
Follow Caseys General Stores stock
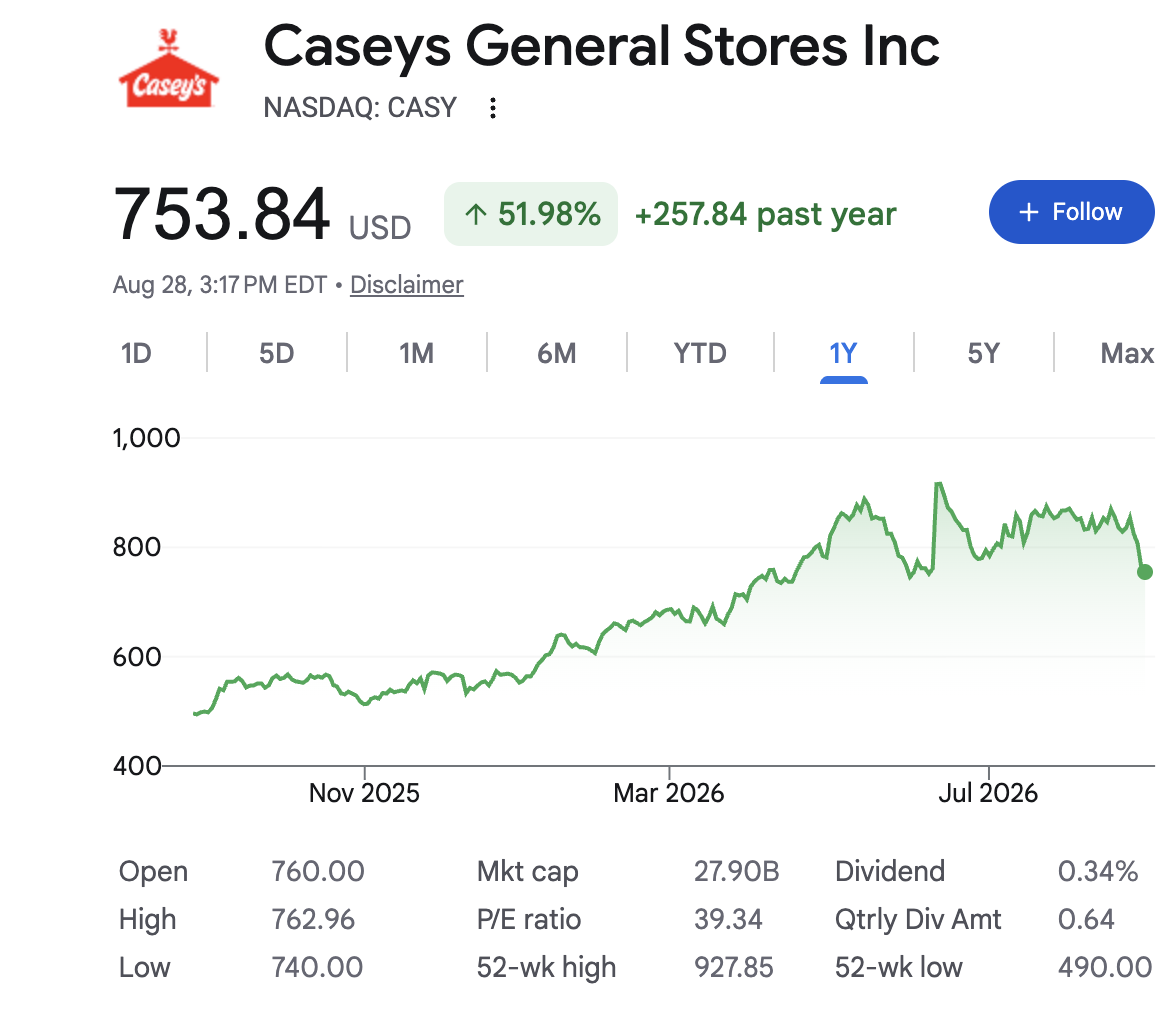pos(1071,212)
